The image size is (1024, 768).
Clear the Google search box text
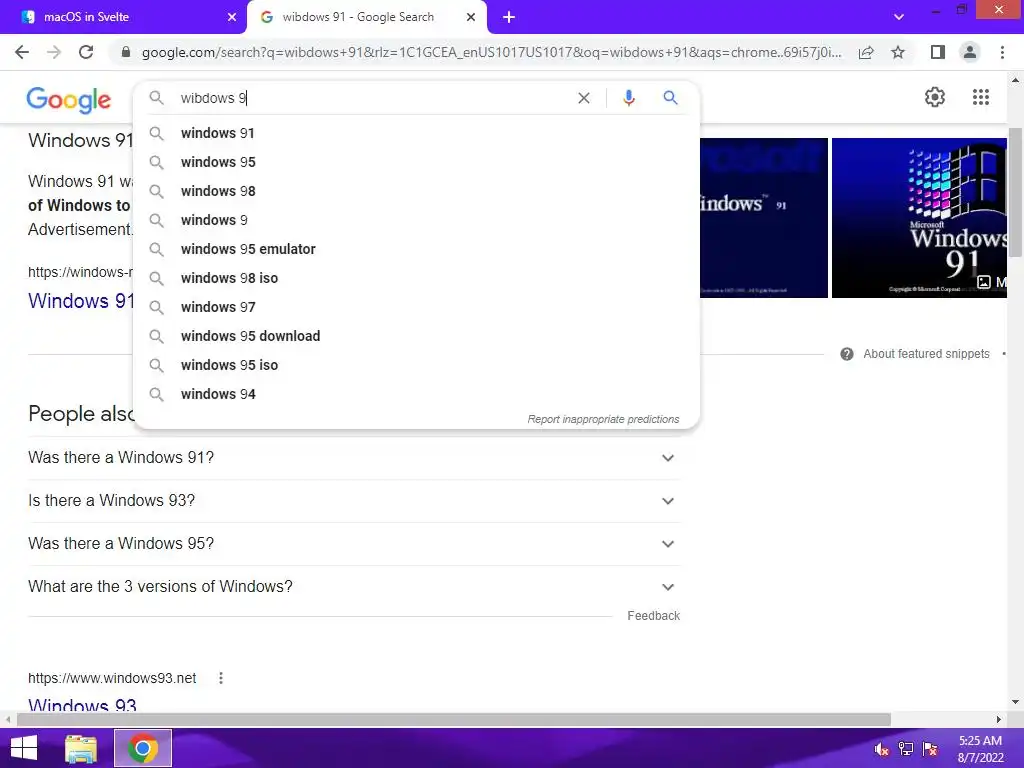point(584,98)
